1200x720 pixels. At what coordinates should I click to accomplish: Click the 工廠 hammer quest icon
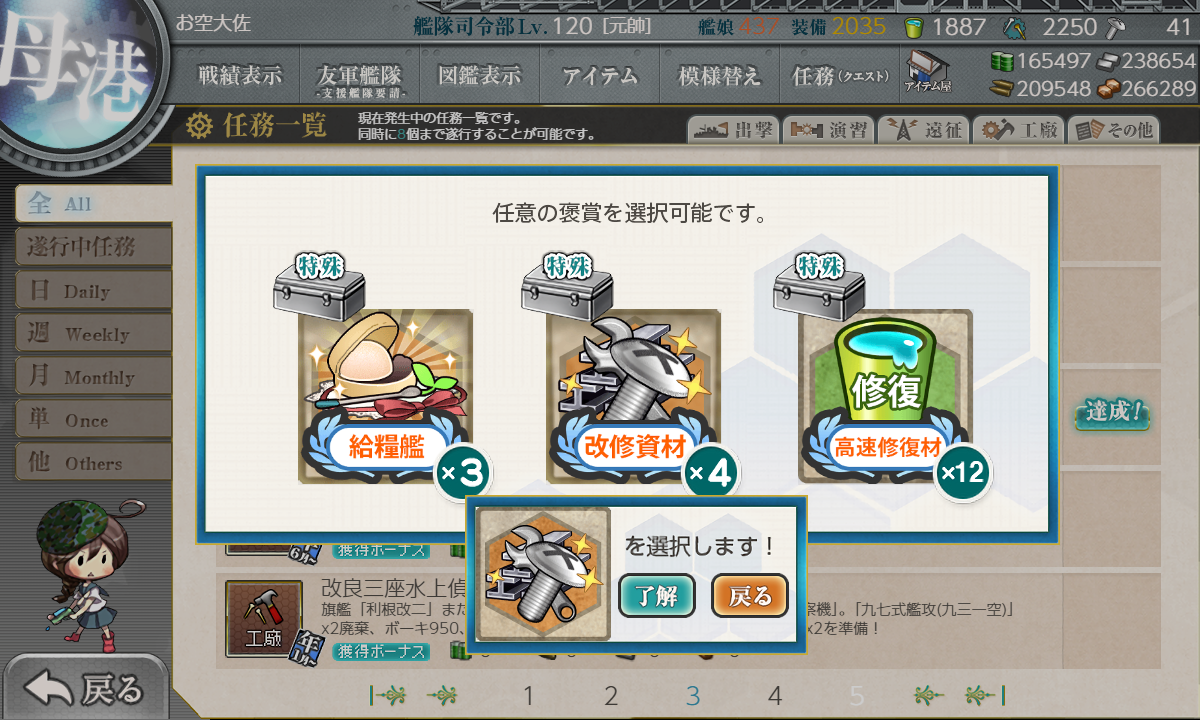(263, 617)
